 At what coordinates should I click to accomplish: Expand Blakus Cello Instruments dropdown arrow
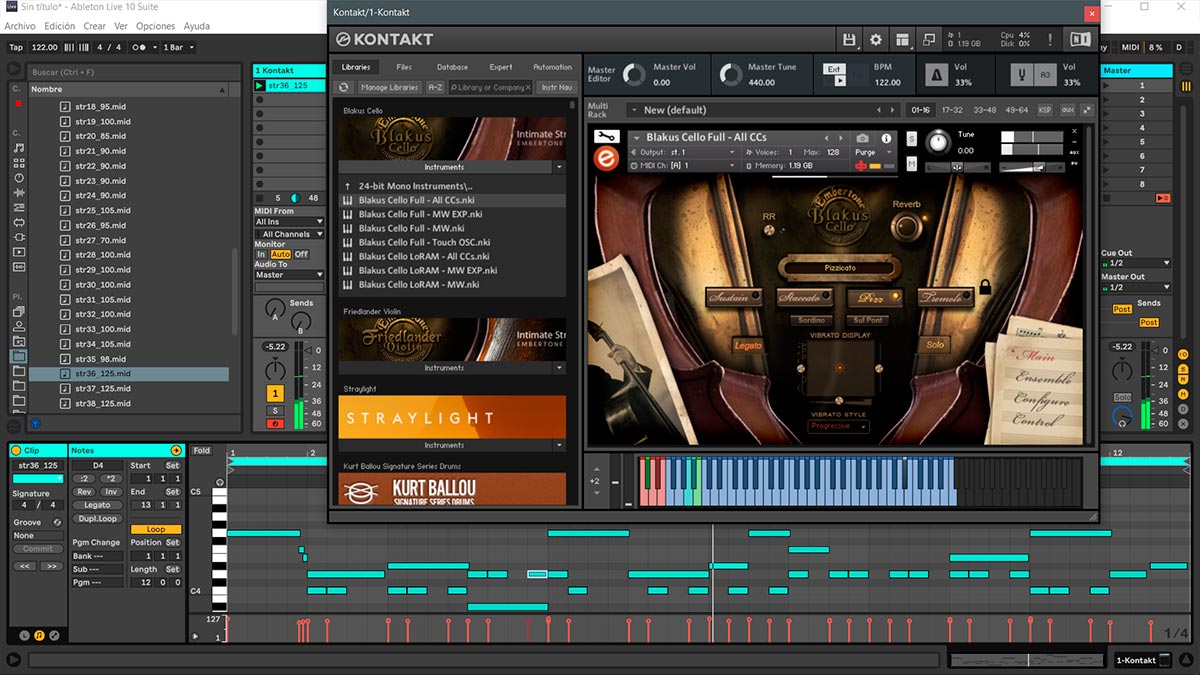[559, 167]
